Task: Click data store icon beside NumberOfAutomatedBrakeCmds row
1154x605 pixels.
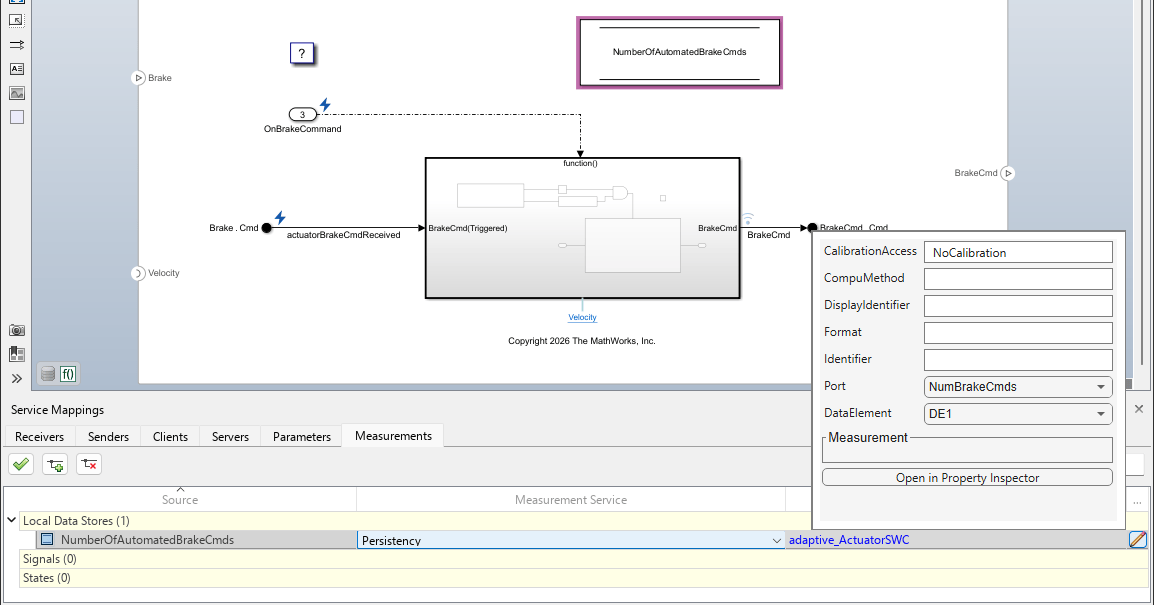Action: (47, 539)
